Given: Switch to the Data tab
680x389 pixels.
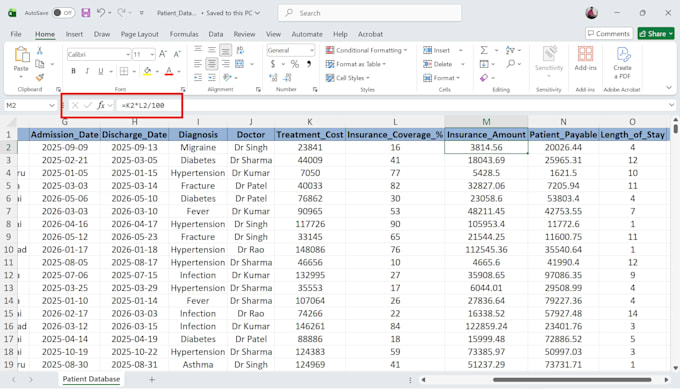Looking at the screenshot, I should (216, 34).
